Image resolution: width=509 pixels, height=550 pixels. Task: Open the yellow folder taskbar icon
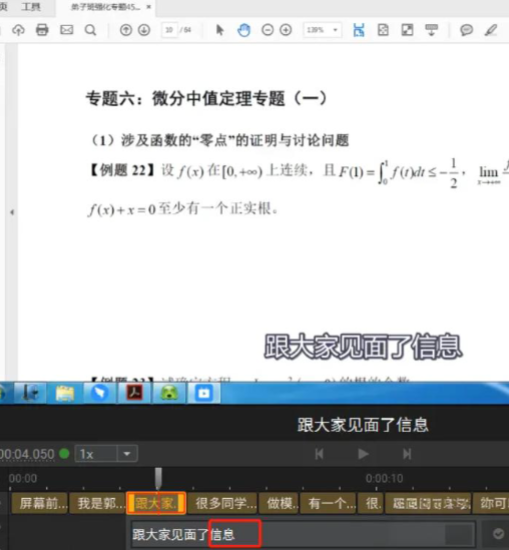point(65,393)
